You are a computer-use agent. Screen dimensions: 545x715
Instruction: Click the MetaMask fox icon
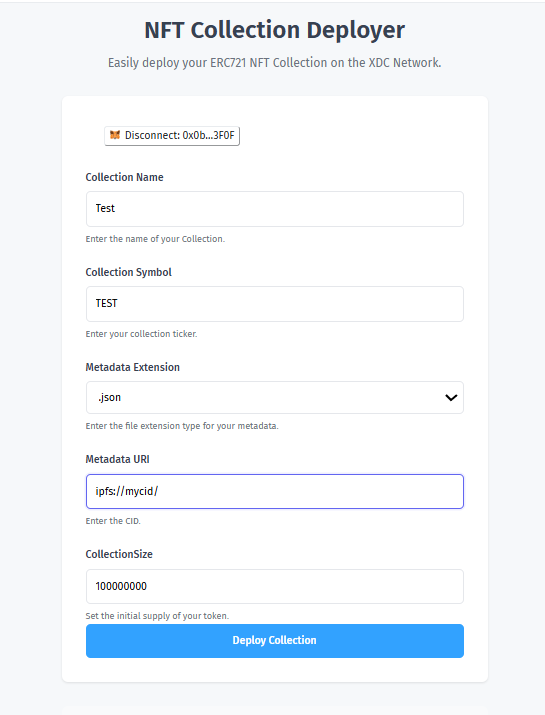point(115,135)
